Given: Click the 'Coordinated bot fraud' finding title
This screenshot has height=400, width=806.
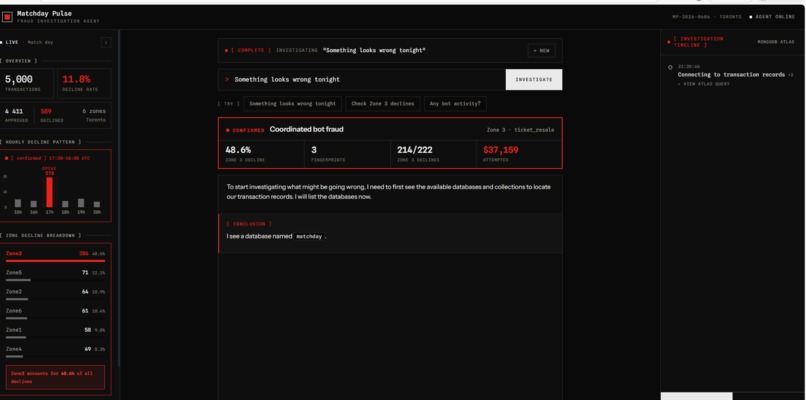Looking at the screenshot, I should [x=306, y=130].
